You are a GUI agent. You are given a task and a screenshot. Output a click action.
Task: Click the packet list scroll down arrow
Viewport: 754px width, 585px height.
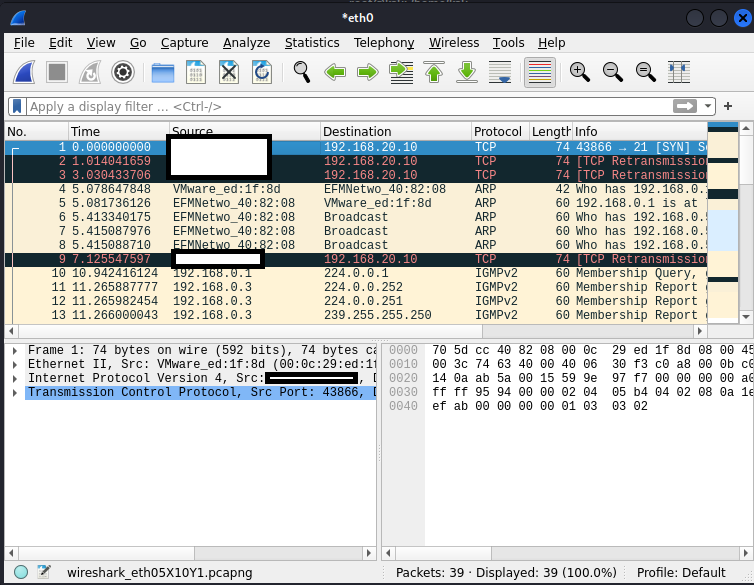pos(746,316)
